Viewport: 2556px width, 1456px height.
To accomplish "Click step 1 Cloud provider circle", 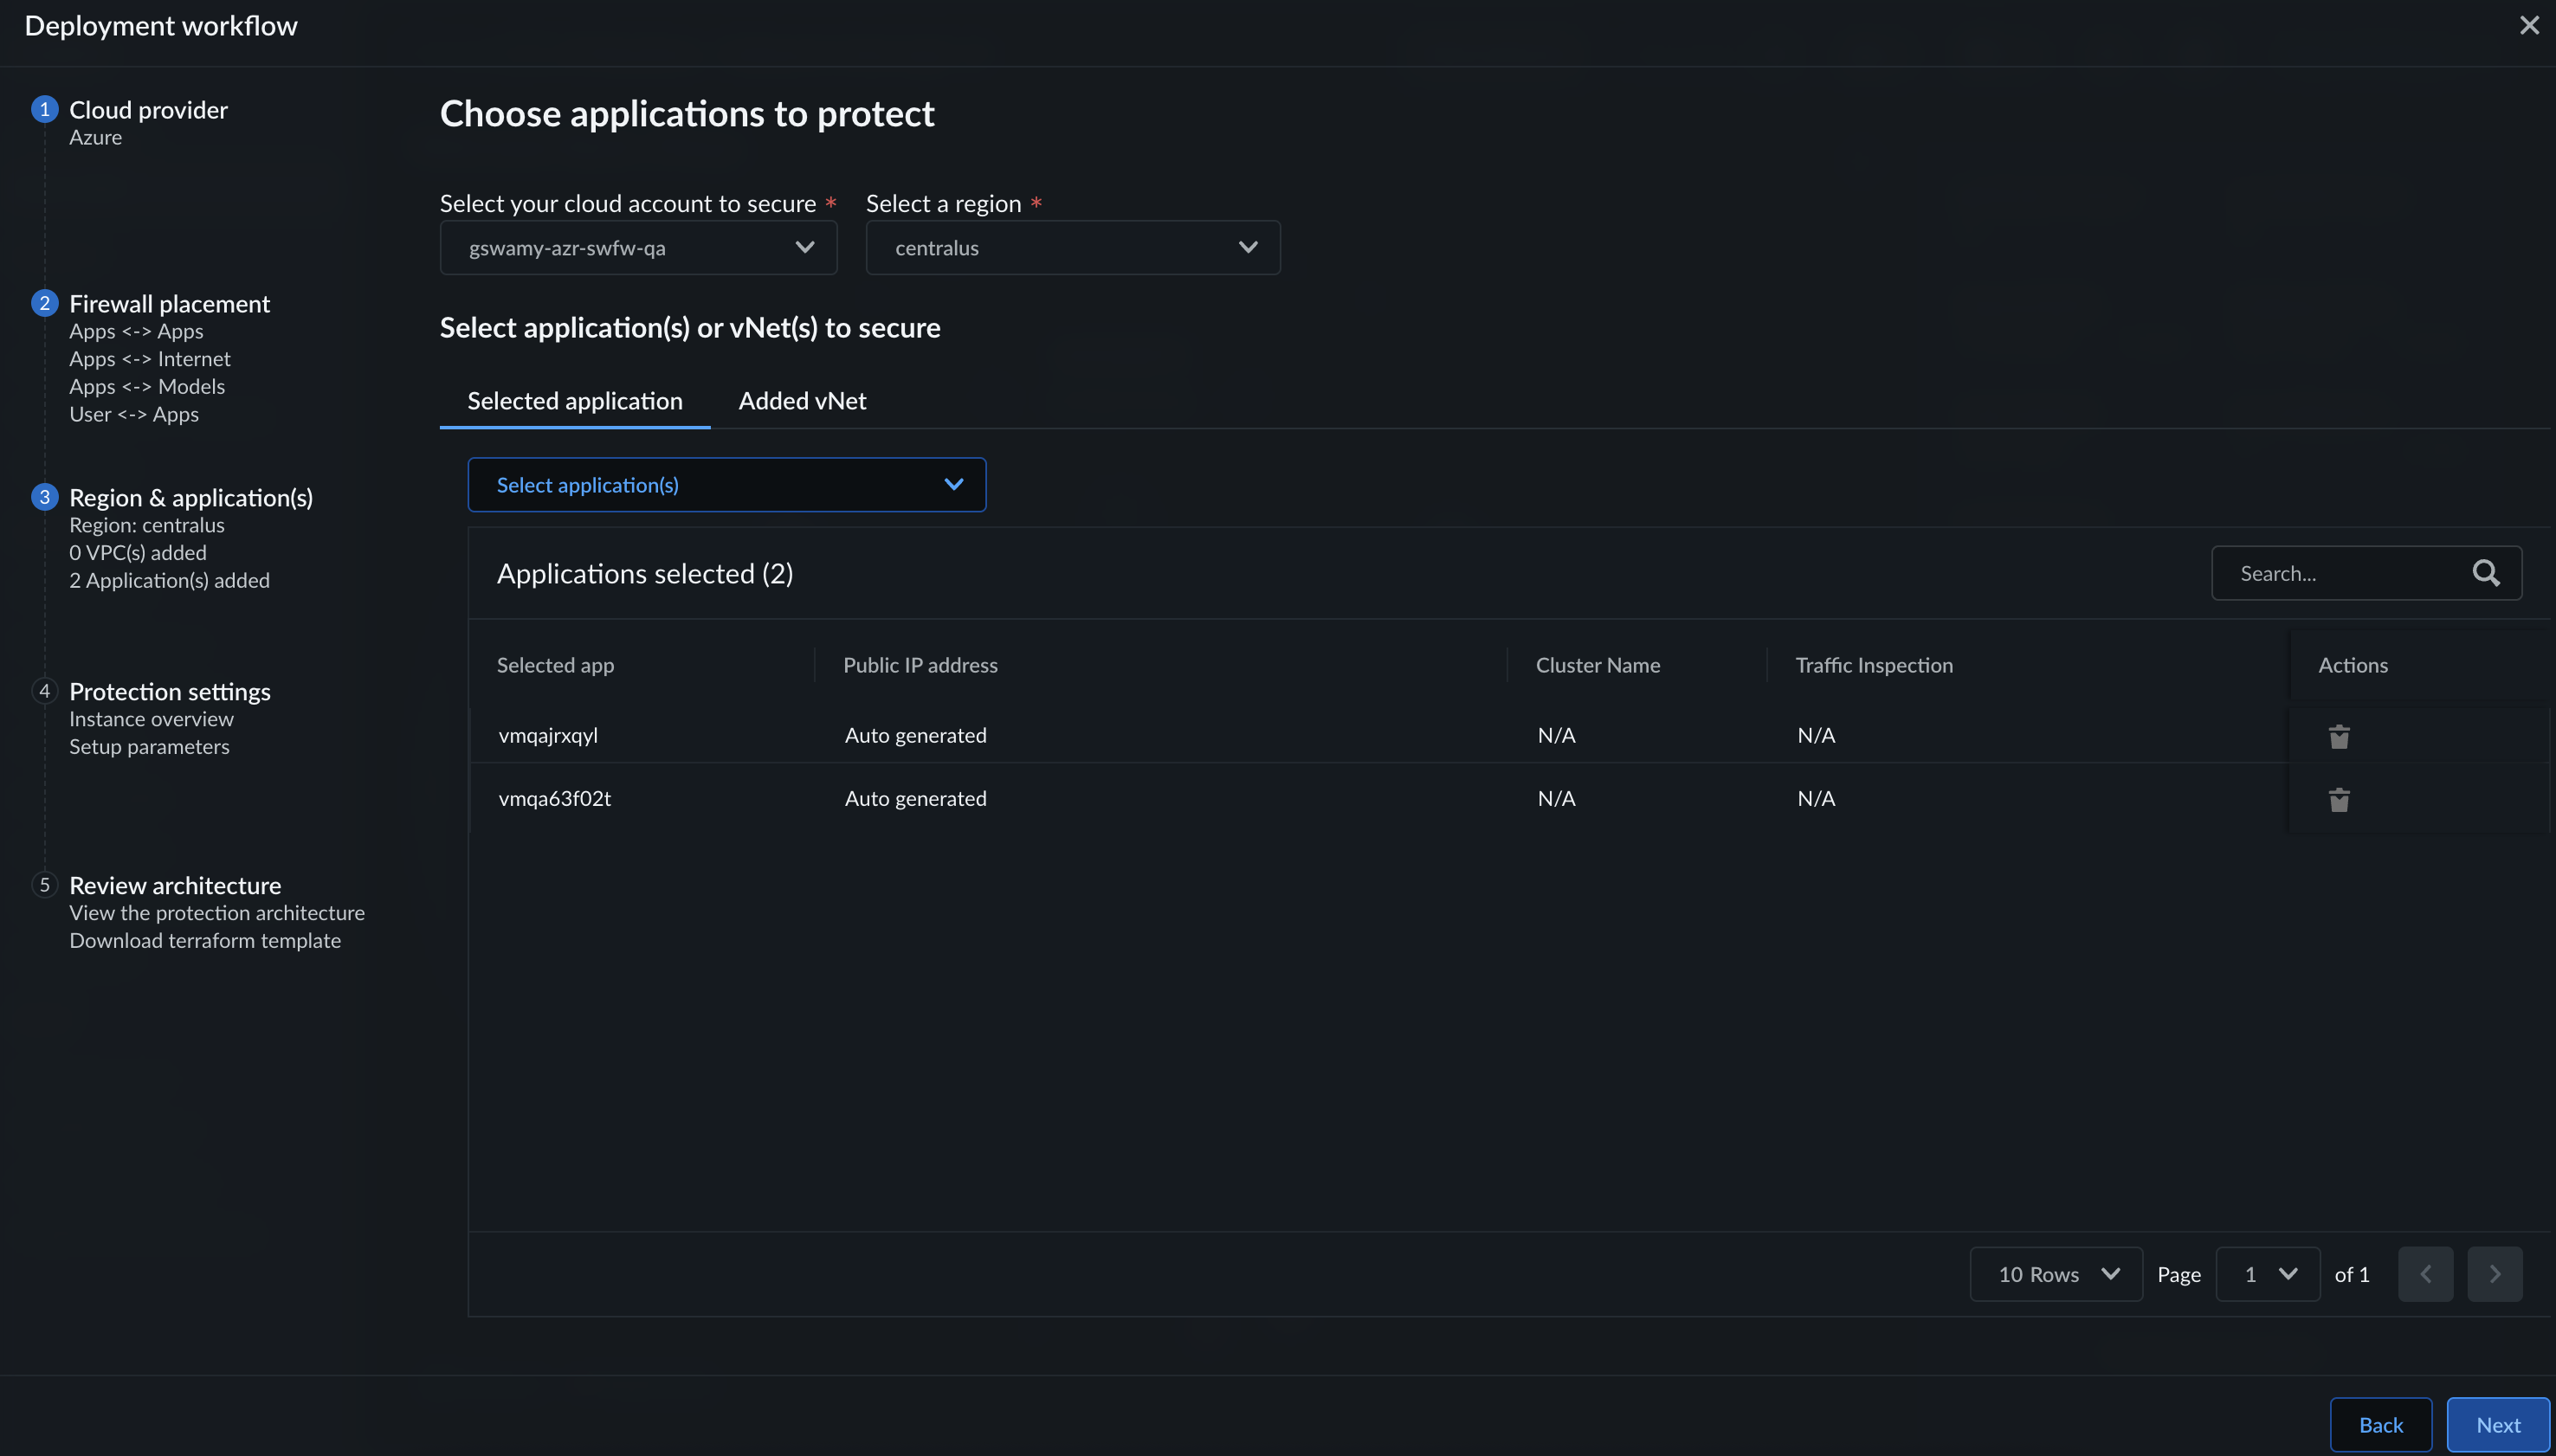I will point(44,109).
